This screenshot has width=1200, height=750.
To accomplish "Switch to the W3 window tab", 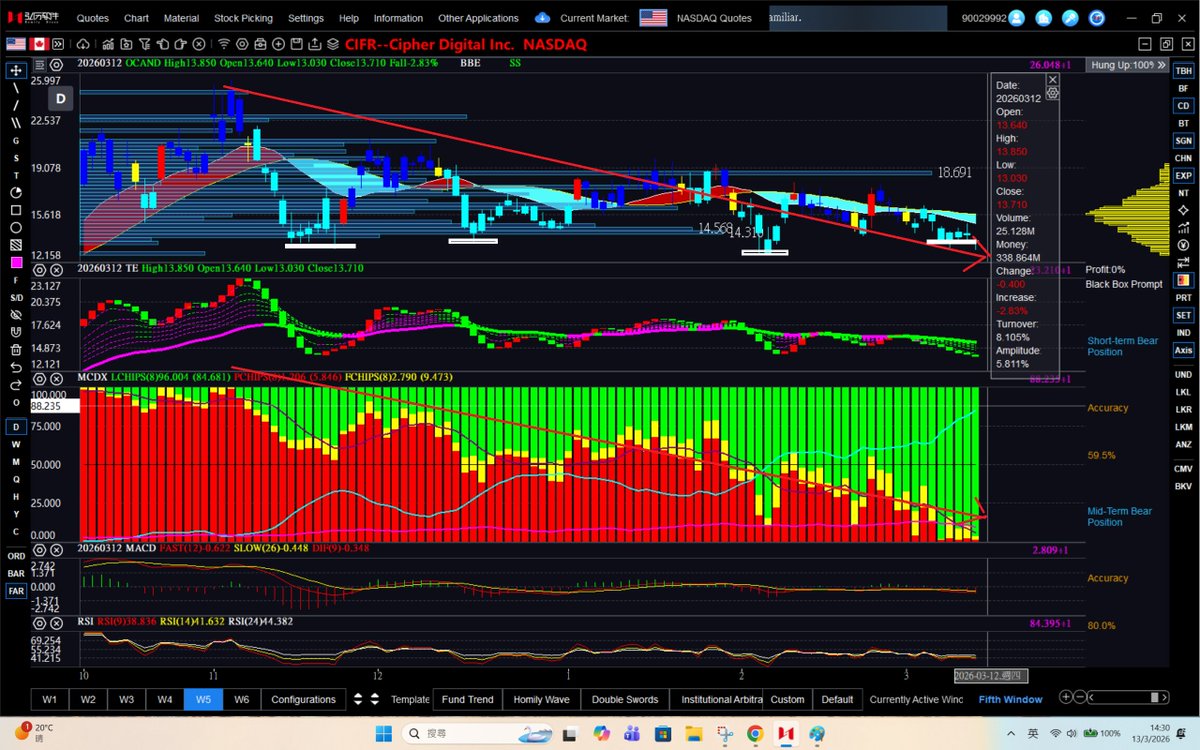I will (126, 699).
